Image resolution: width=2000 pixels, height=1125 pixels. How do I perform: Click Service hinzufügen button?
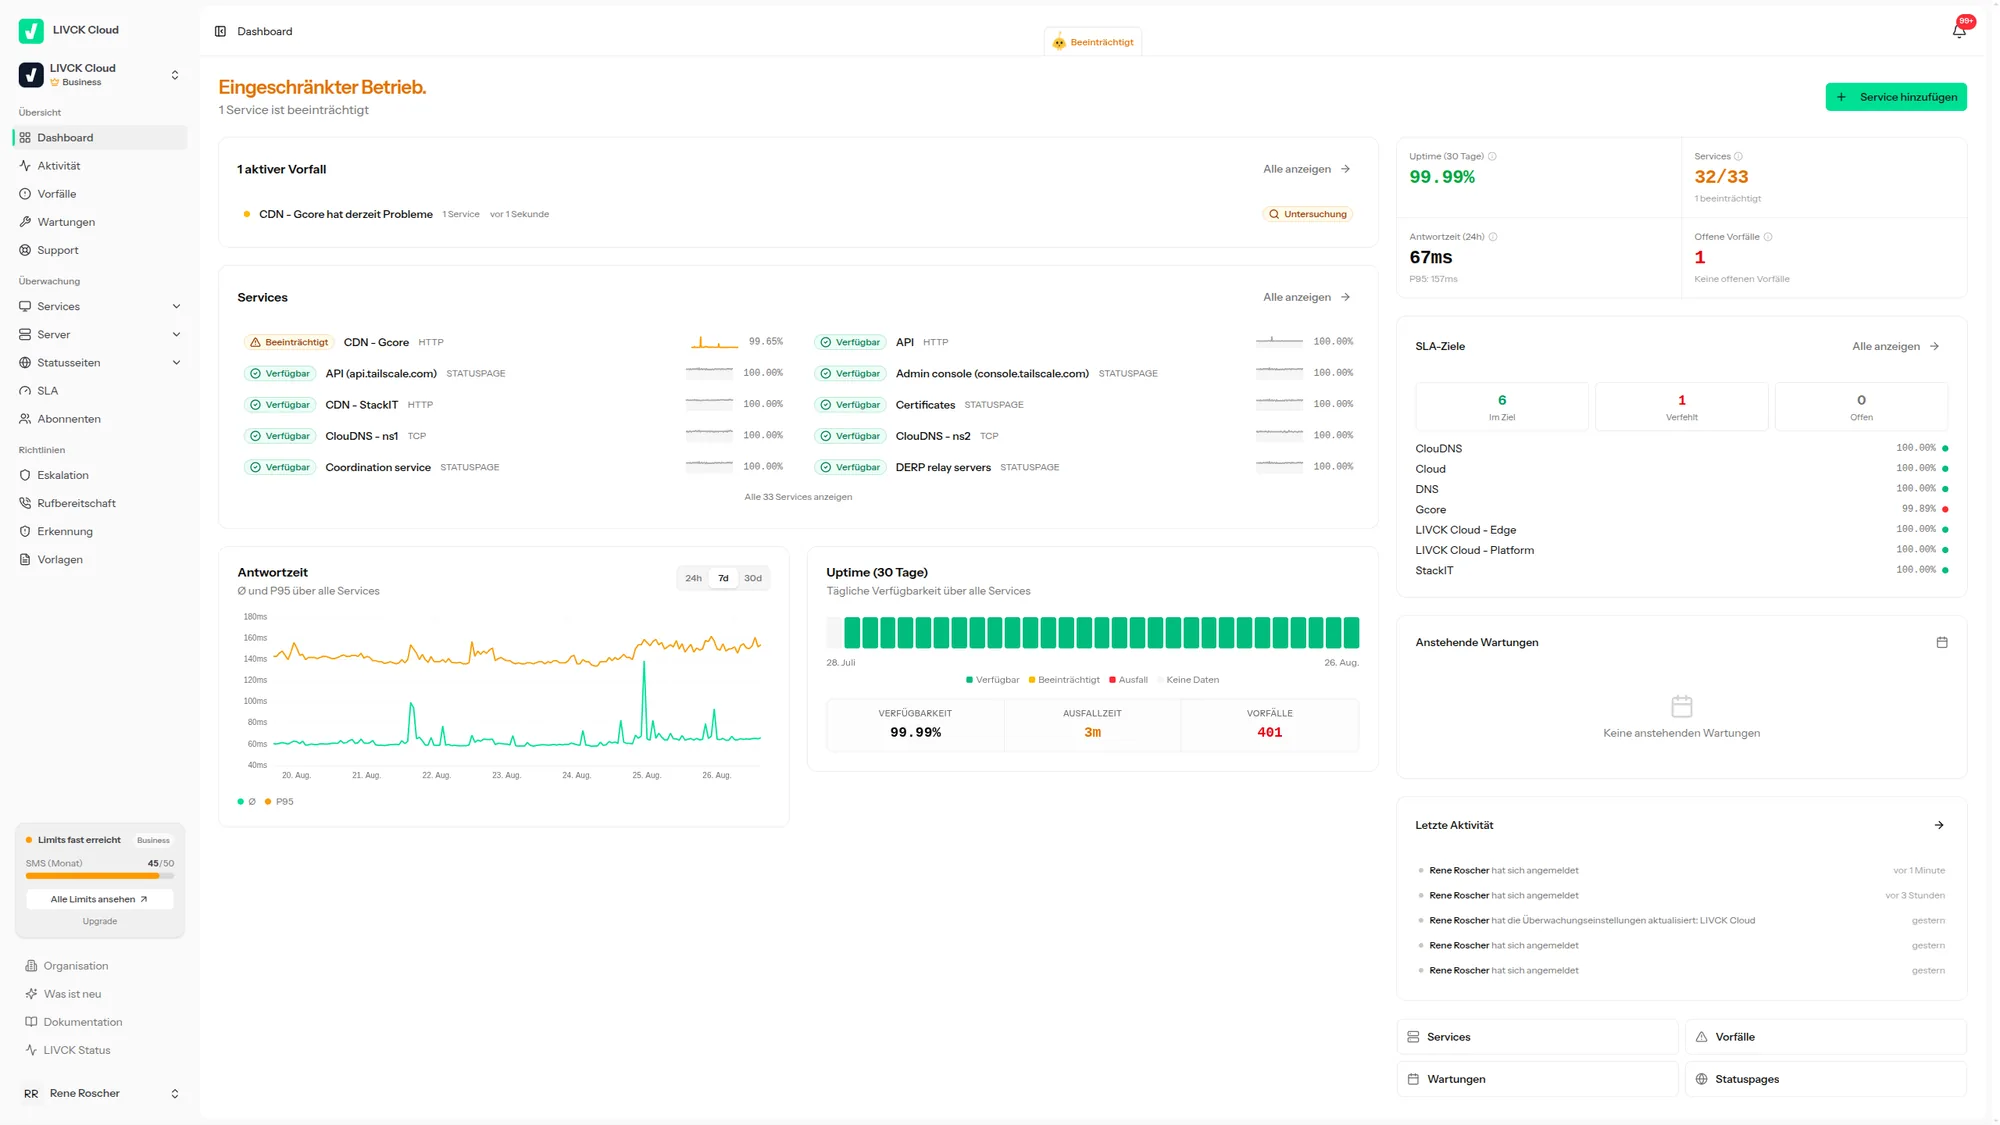pyautogui.click(x=1896, y=97)
